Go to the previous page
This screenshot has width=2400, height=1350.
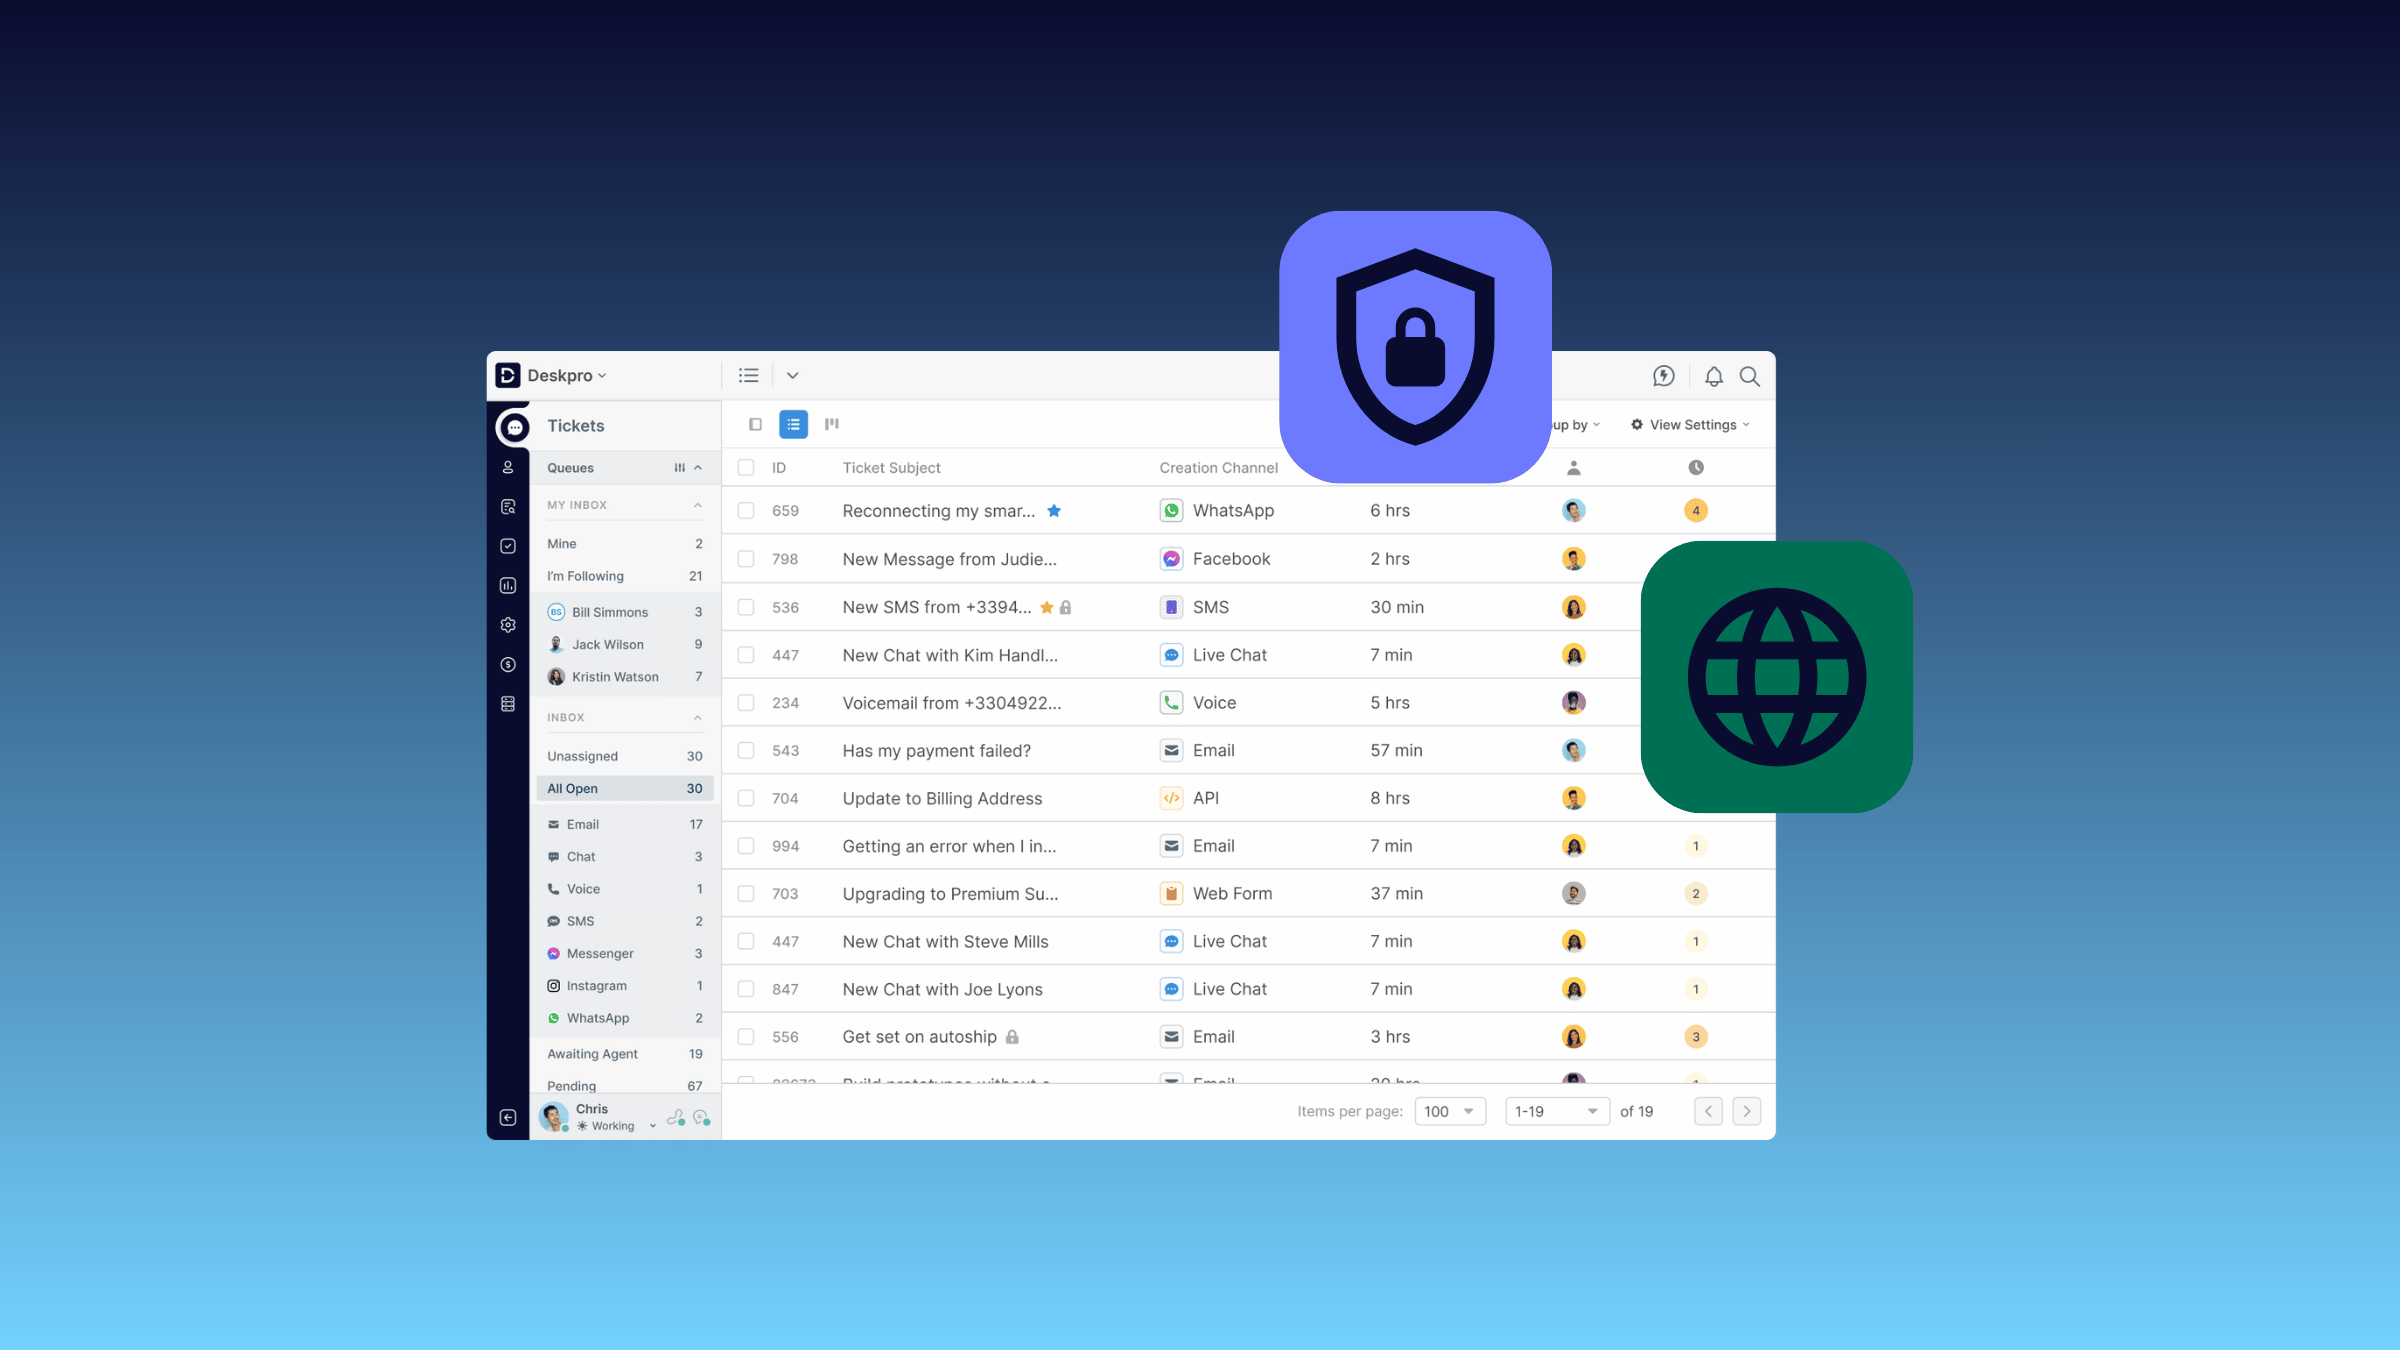[x=1709, y=1111]
